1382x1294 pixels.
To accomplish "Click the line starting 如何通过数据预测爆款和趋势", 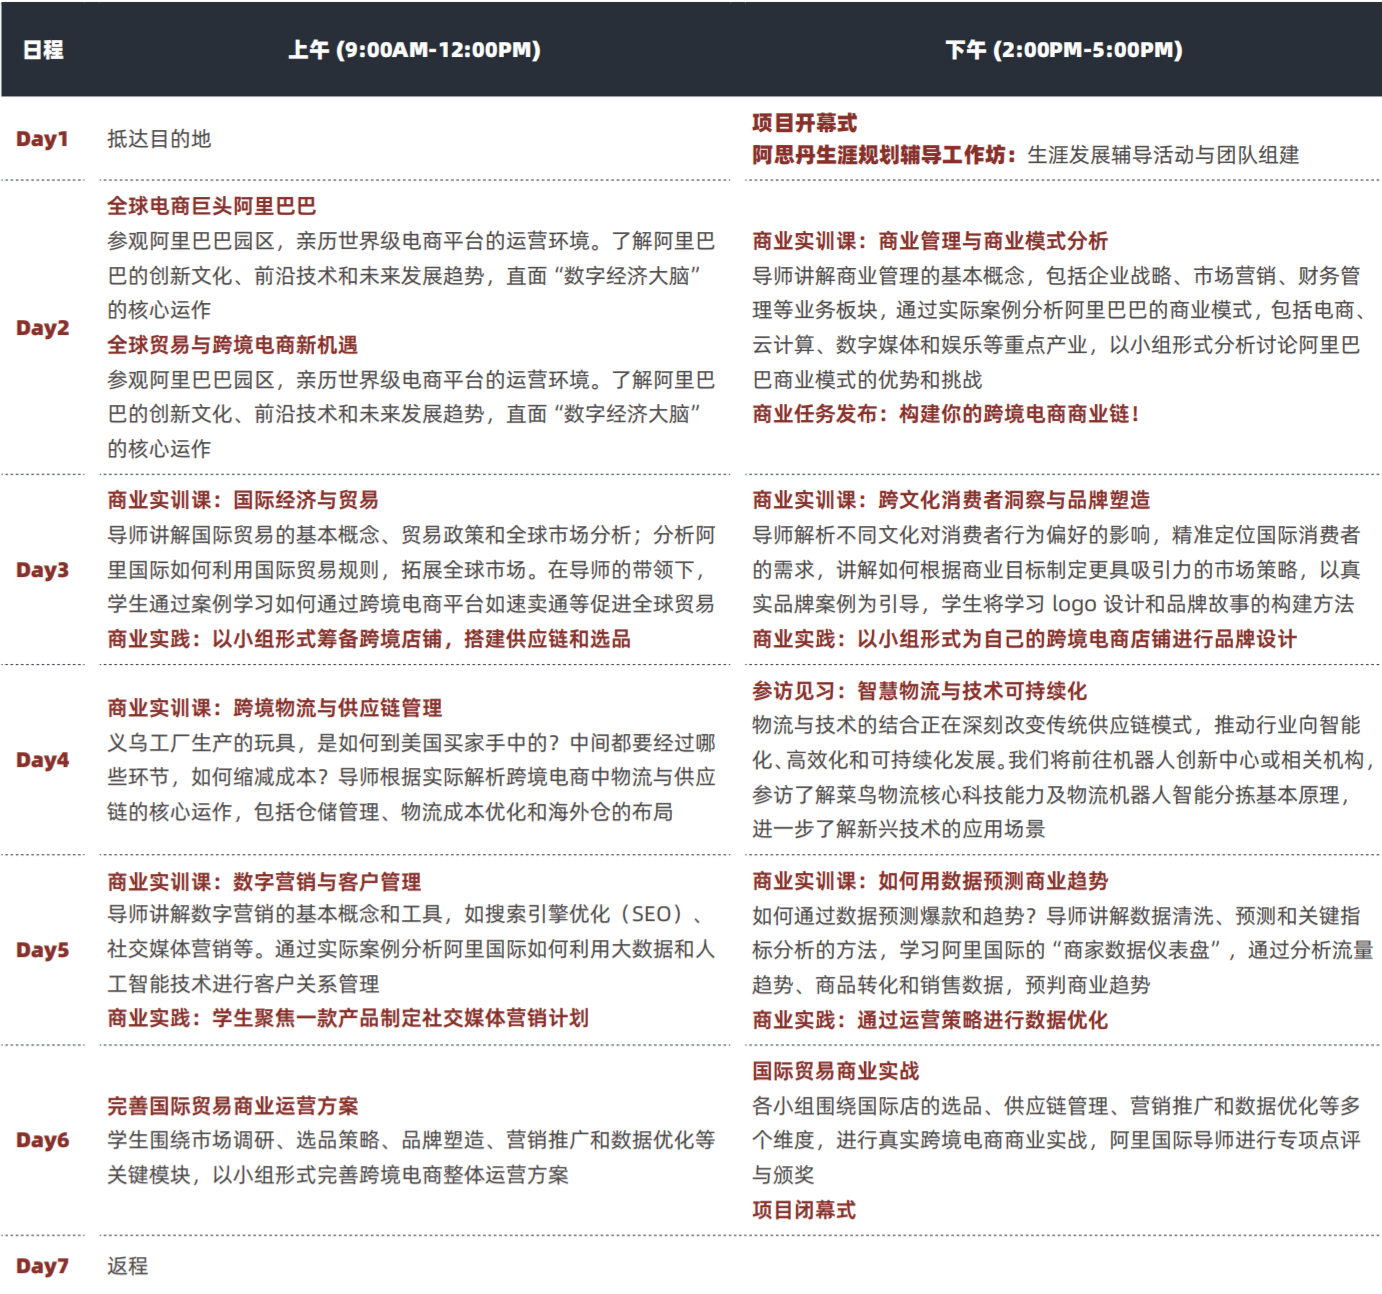I will (x=1057, y=916).
